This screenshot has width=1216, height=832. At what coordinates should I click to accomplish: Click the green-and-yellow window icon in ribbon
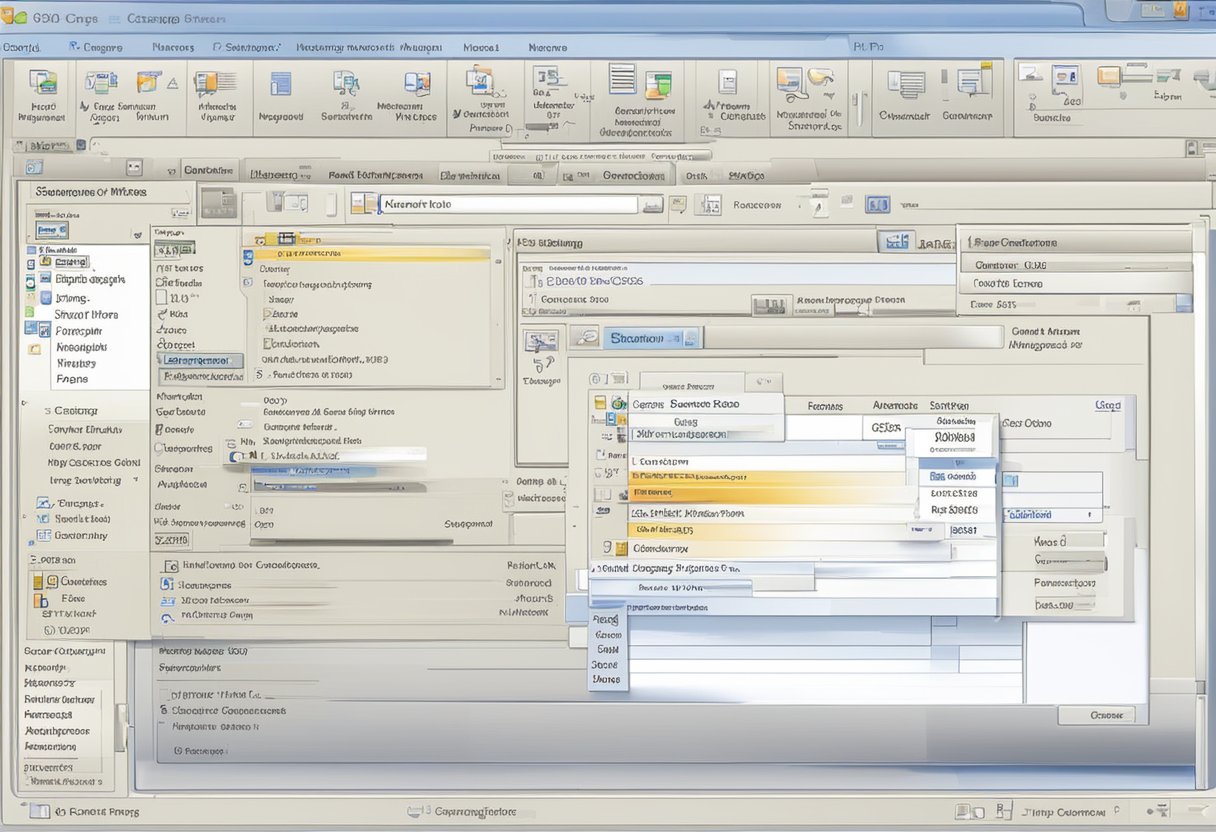(658, 84)
